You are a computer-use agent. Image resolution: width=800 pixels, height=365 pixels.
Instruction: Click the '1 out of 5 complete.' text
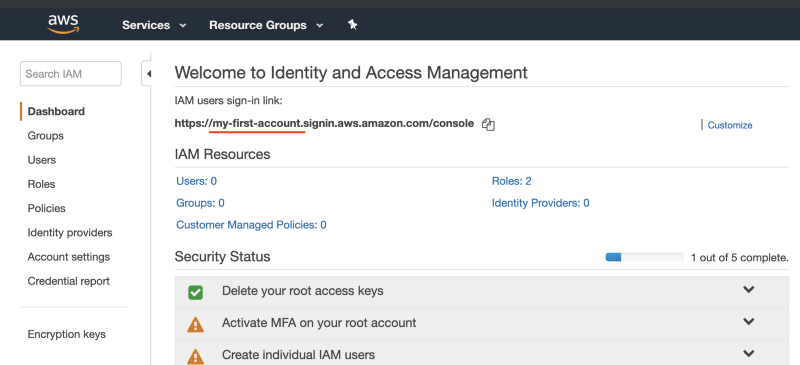[740, 258]
